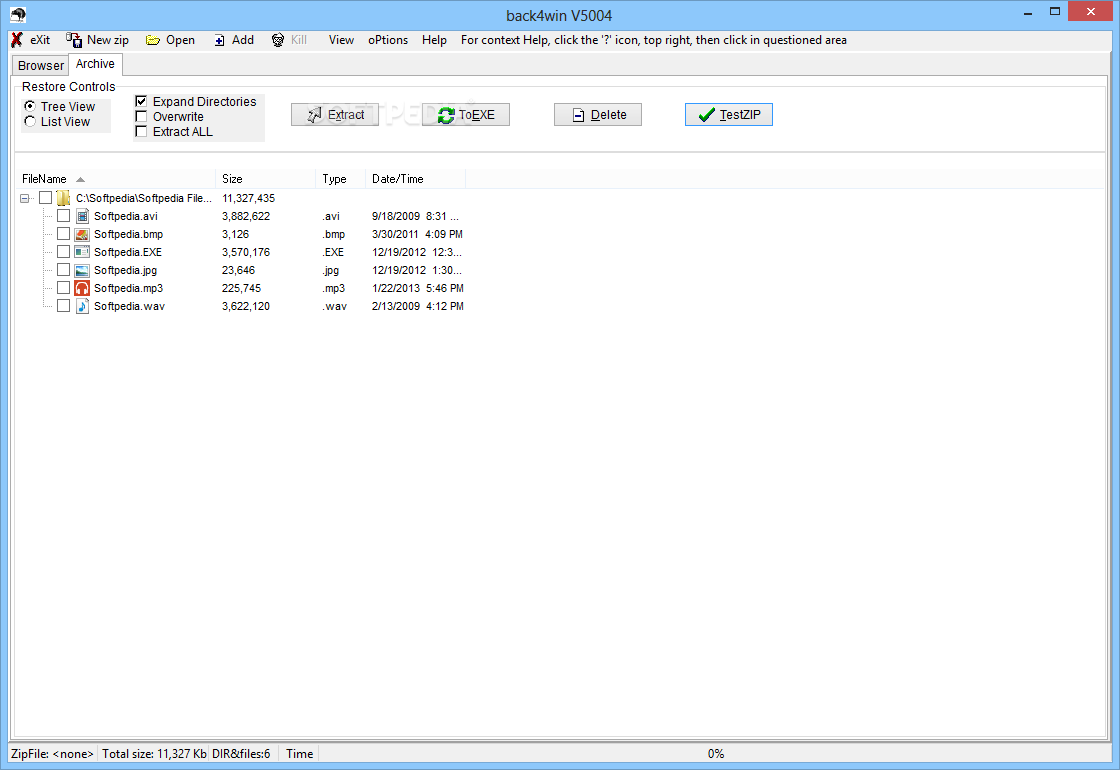Click the Time status field
The image size is (1120, 770).
[x=300, y=754]
